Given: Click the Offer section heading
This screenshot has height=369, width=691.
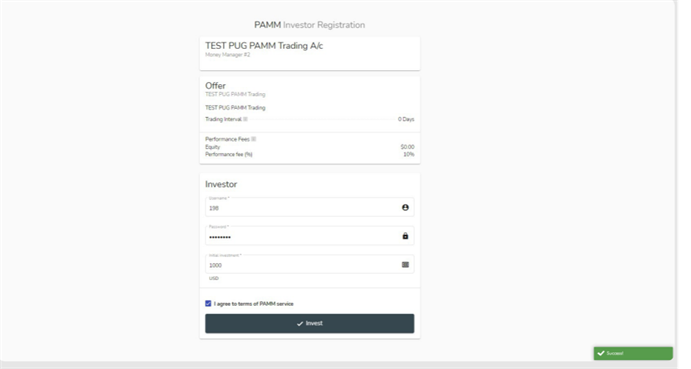Looking at the screenshot, I should (215, 86).
